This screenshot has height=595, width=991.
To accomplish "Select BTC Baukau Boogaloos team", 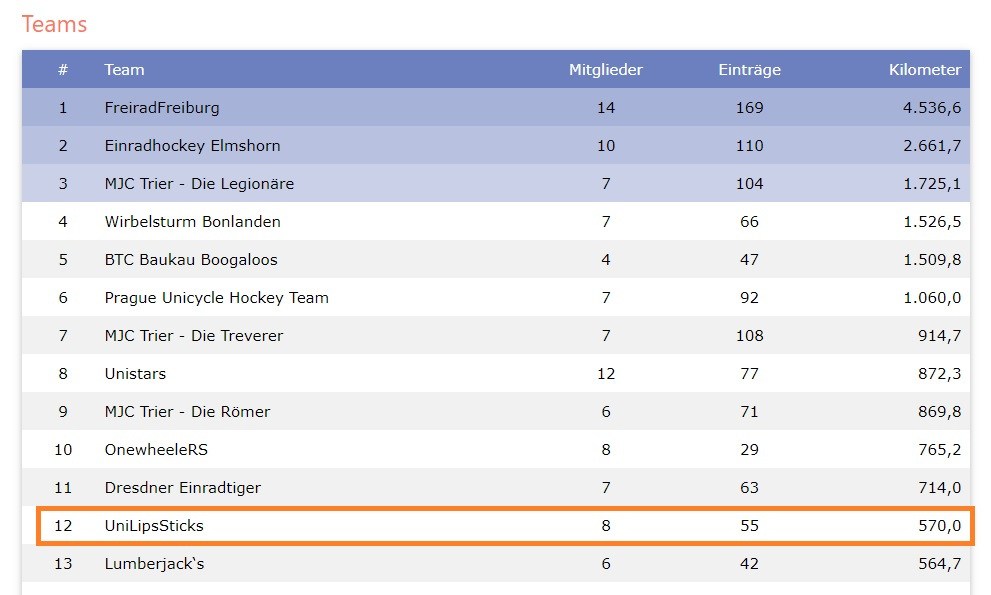I will 191,260.
